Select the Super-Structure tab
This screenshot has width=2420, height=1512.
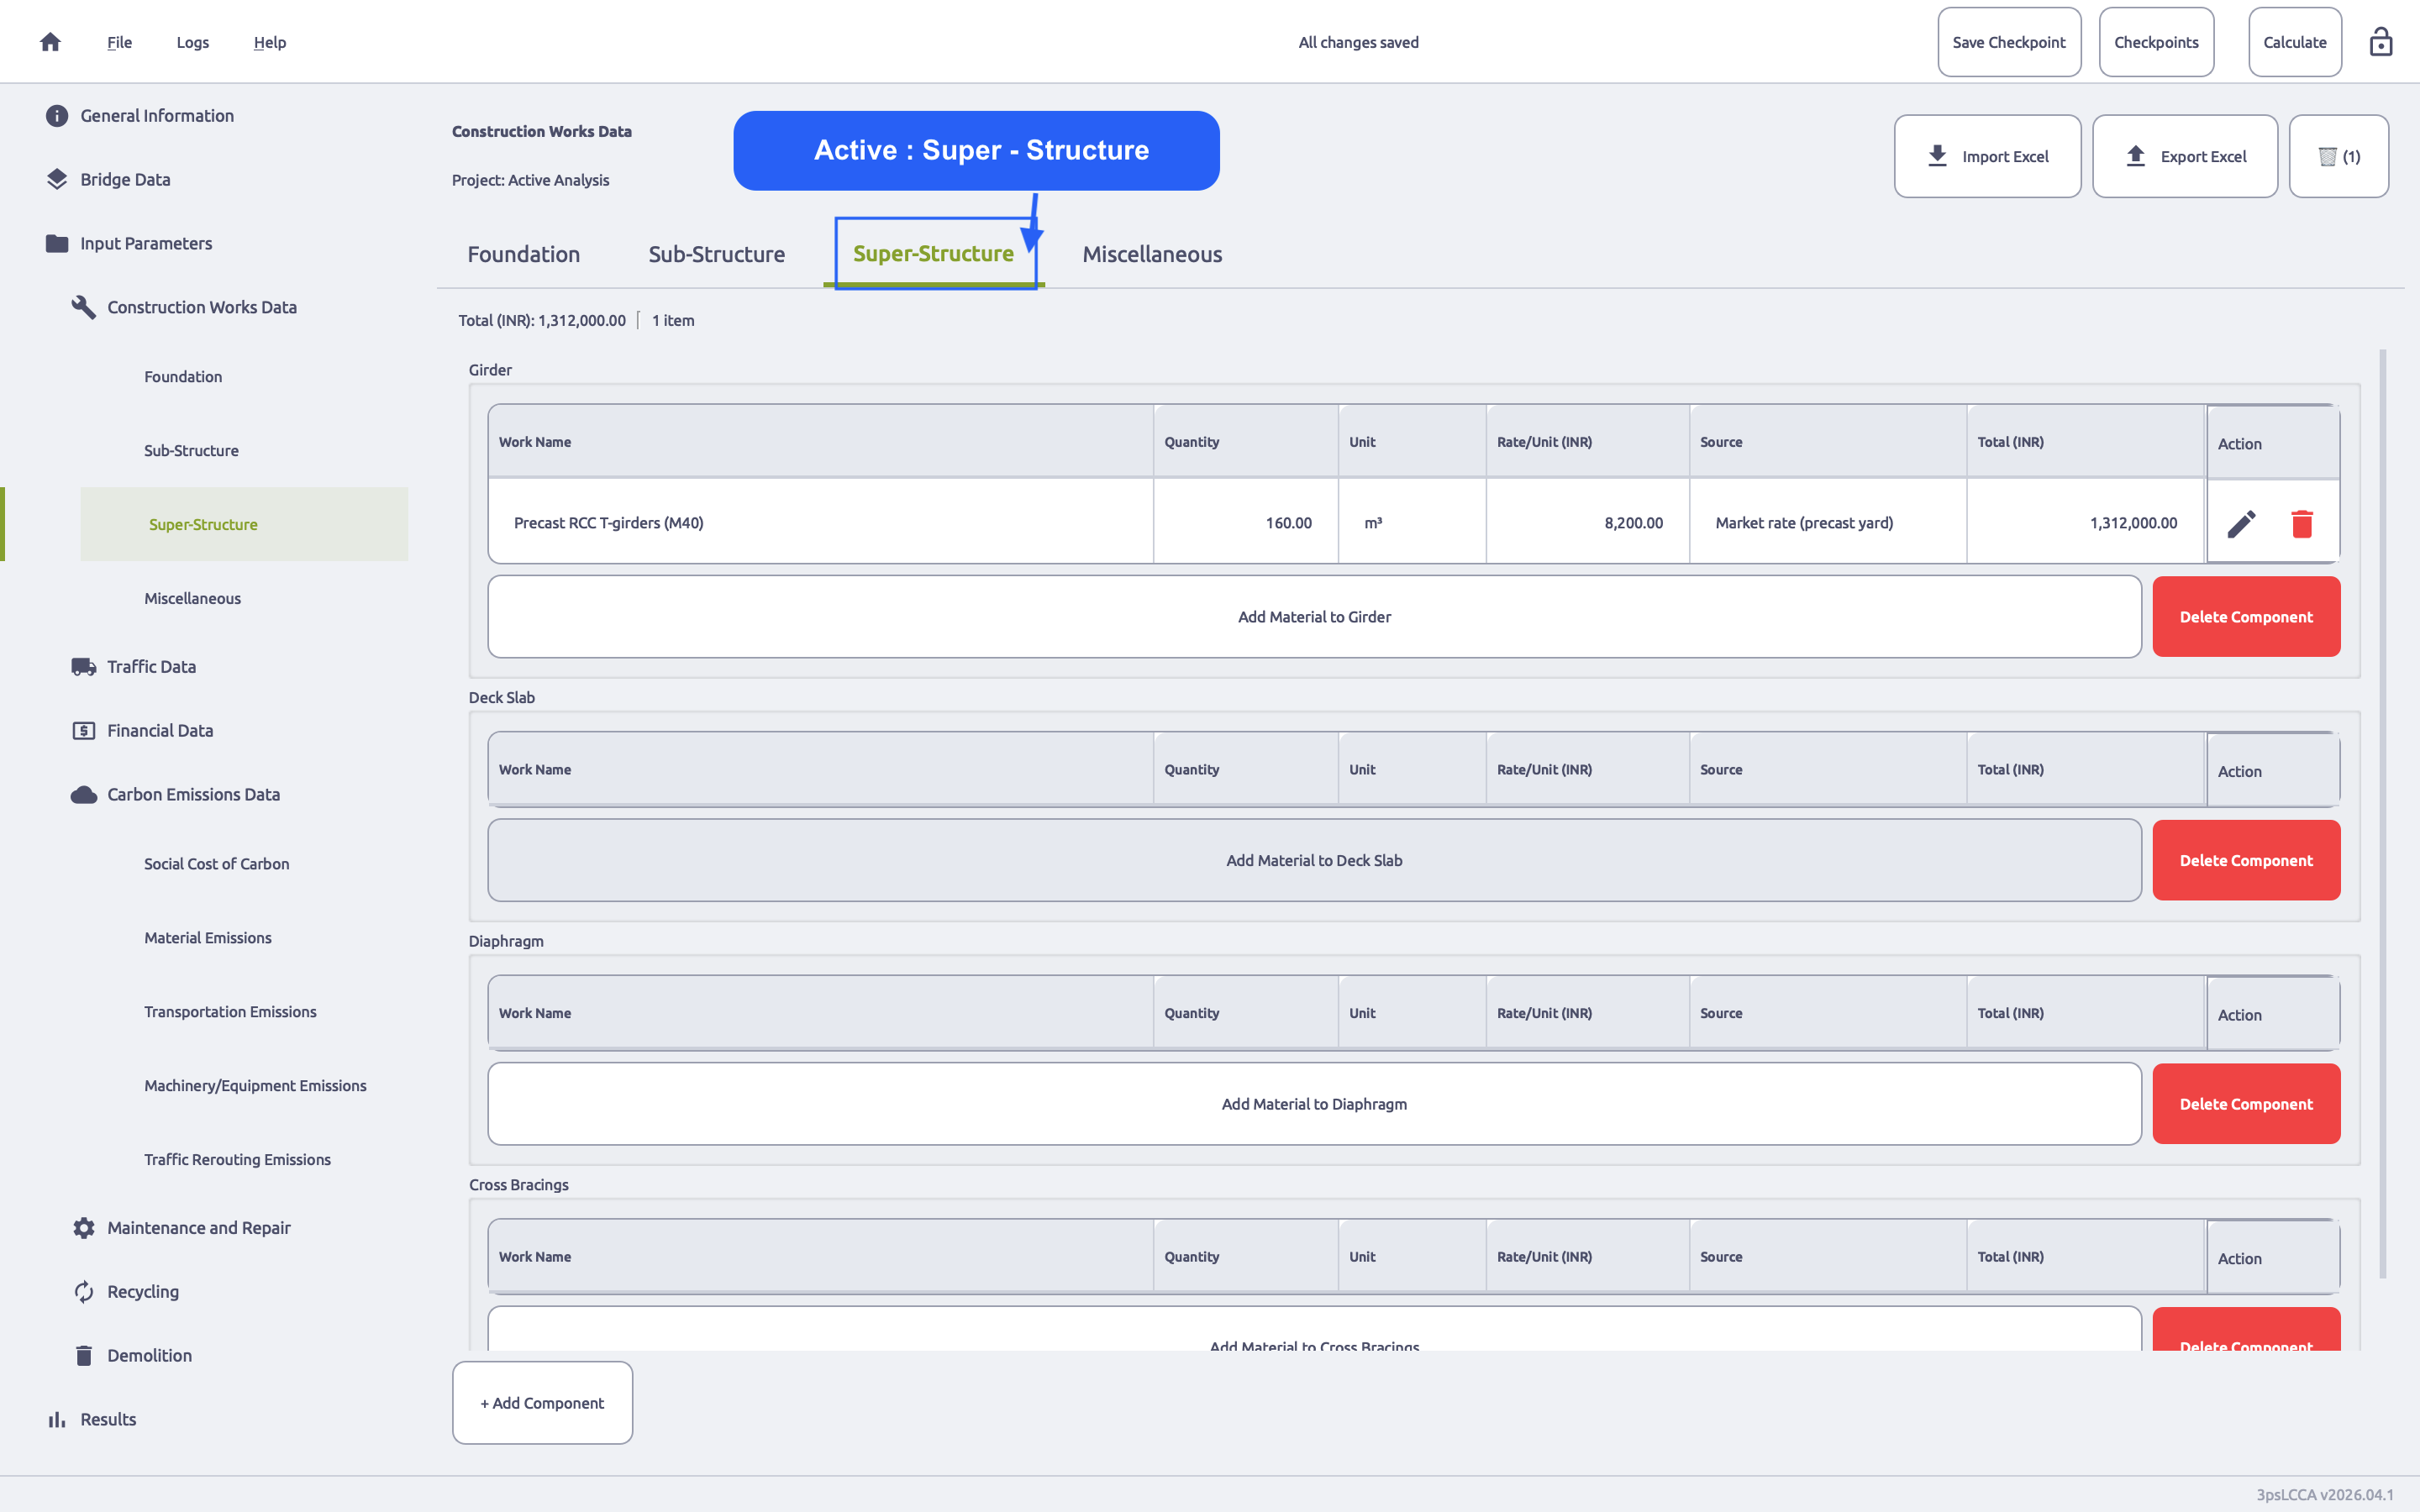click(933, 254)
